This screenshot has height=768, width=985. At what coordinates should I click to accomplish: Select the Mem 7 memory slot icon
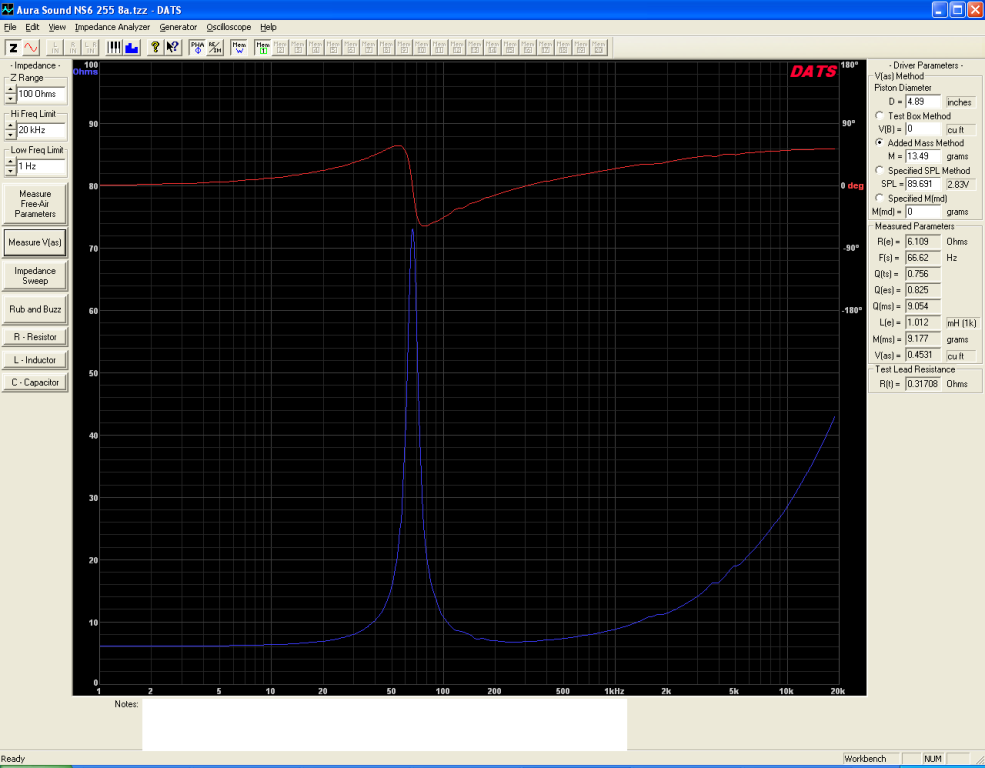[368, 48]
